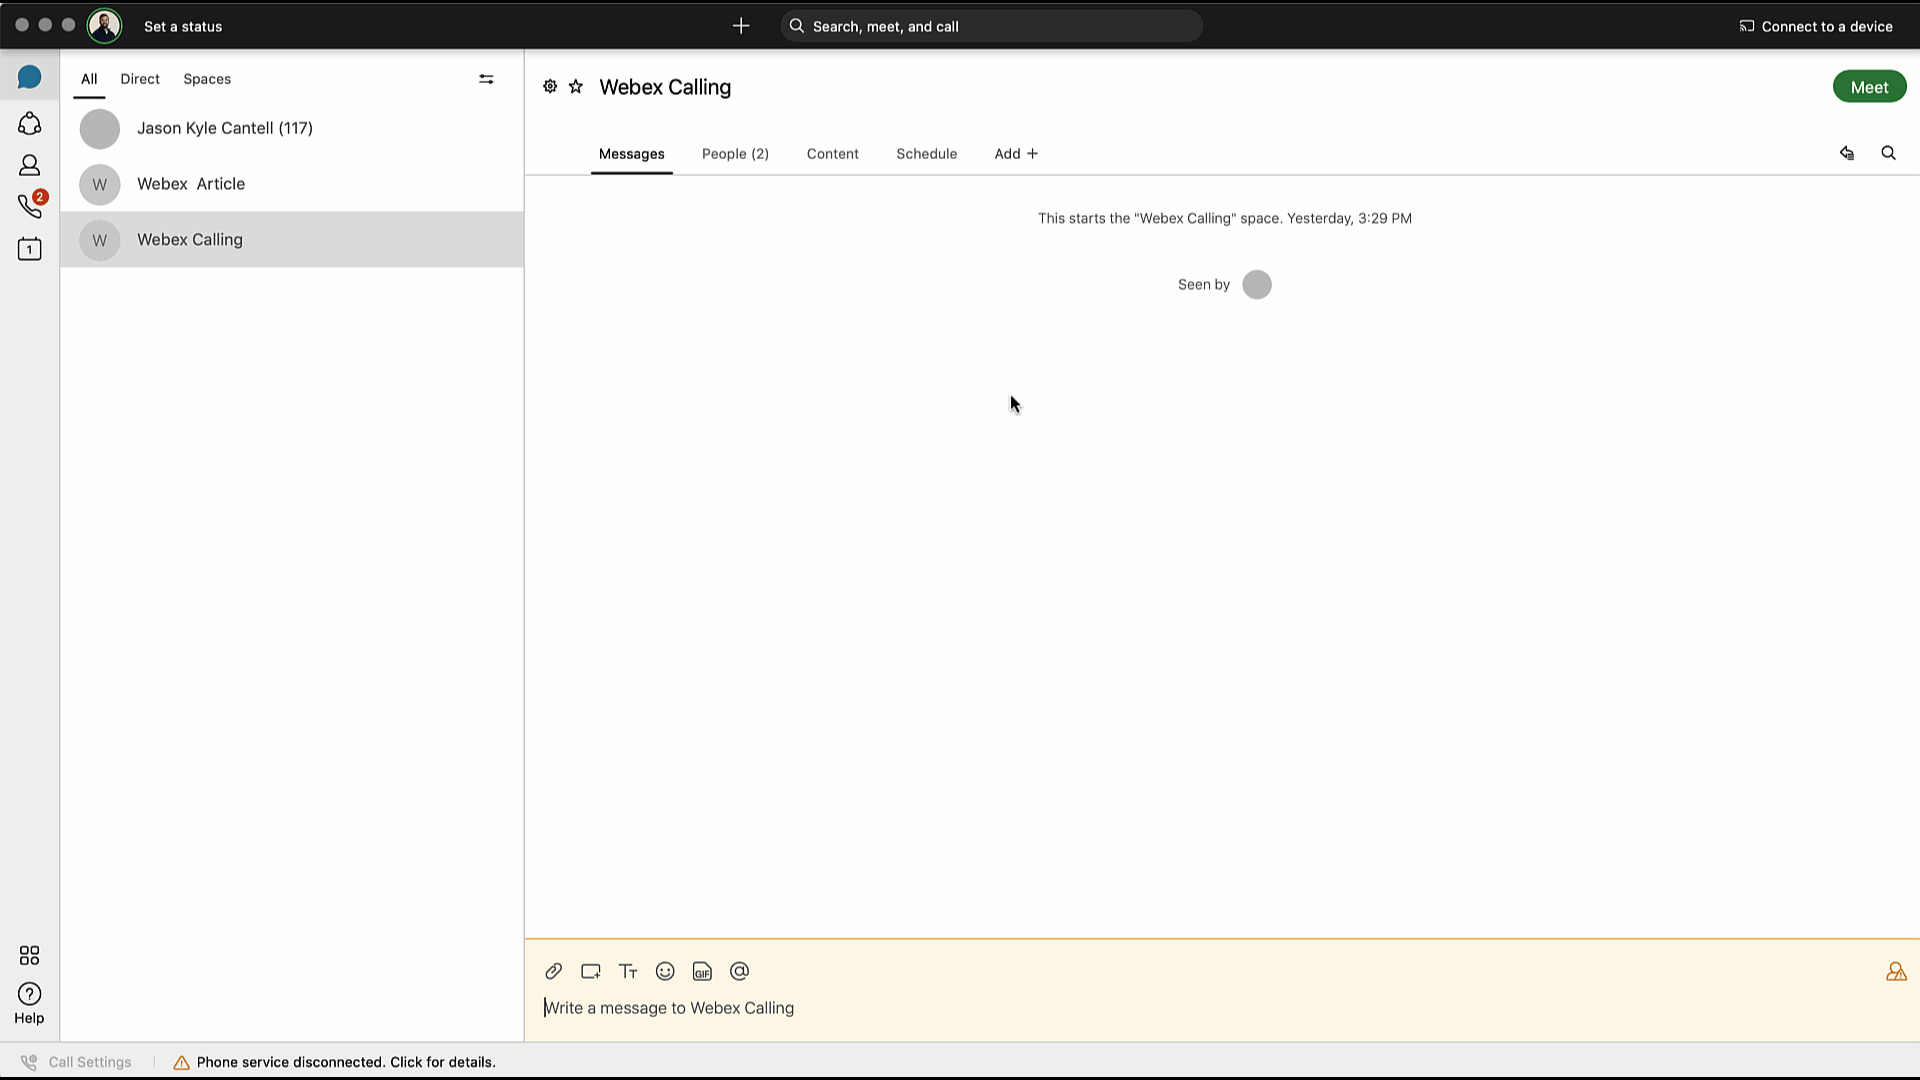
Task: Attach a file with paperclip icon
Action: (x=553, y=971)
